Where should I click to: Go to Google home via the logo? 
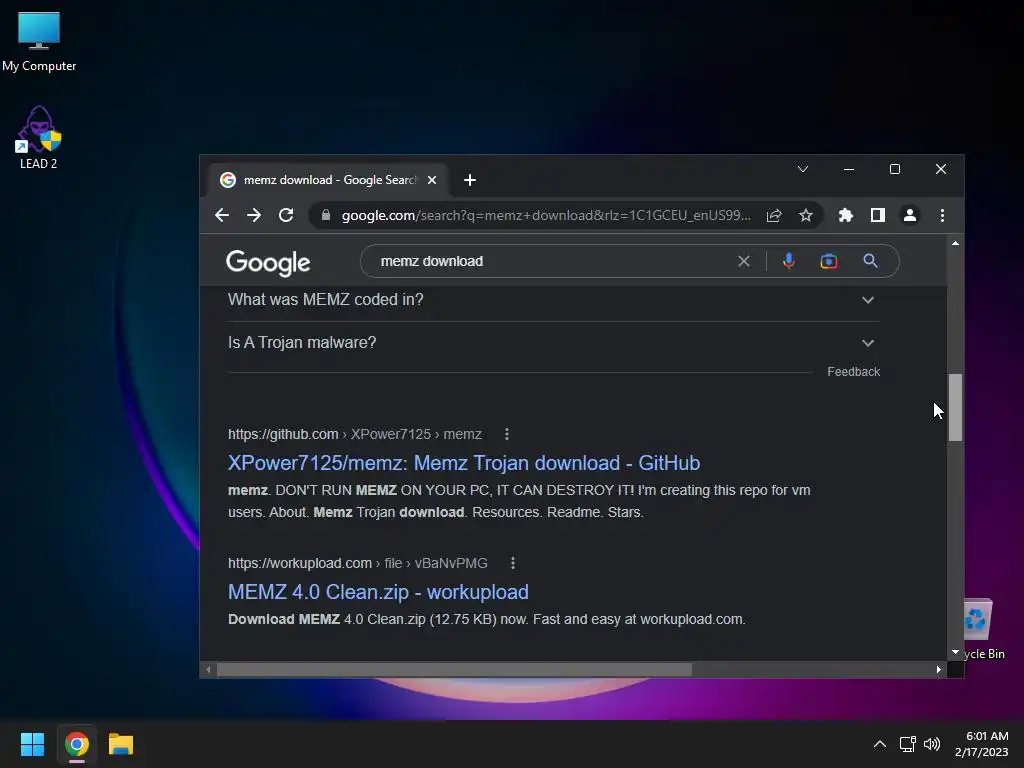point(268,263)
